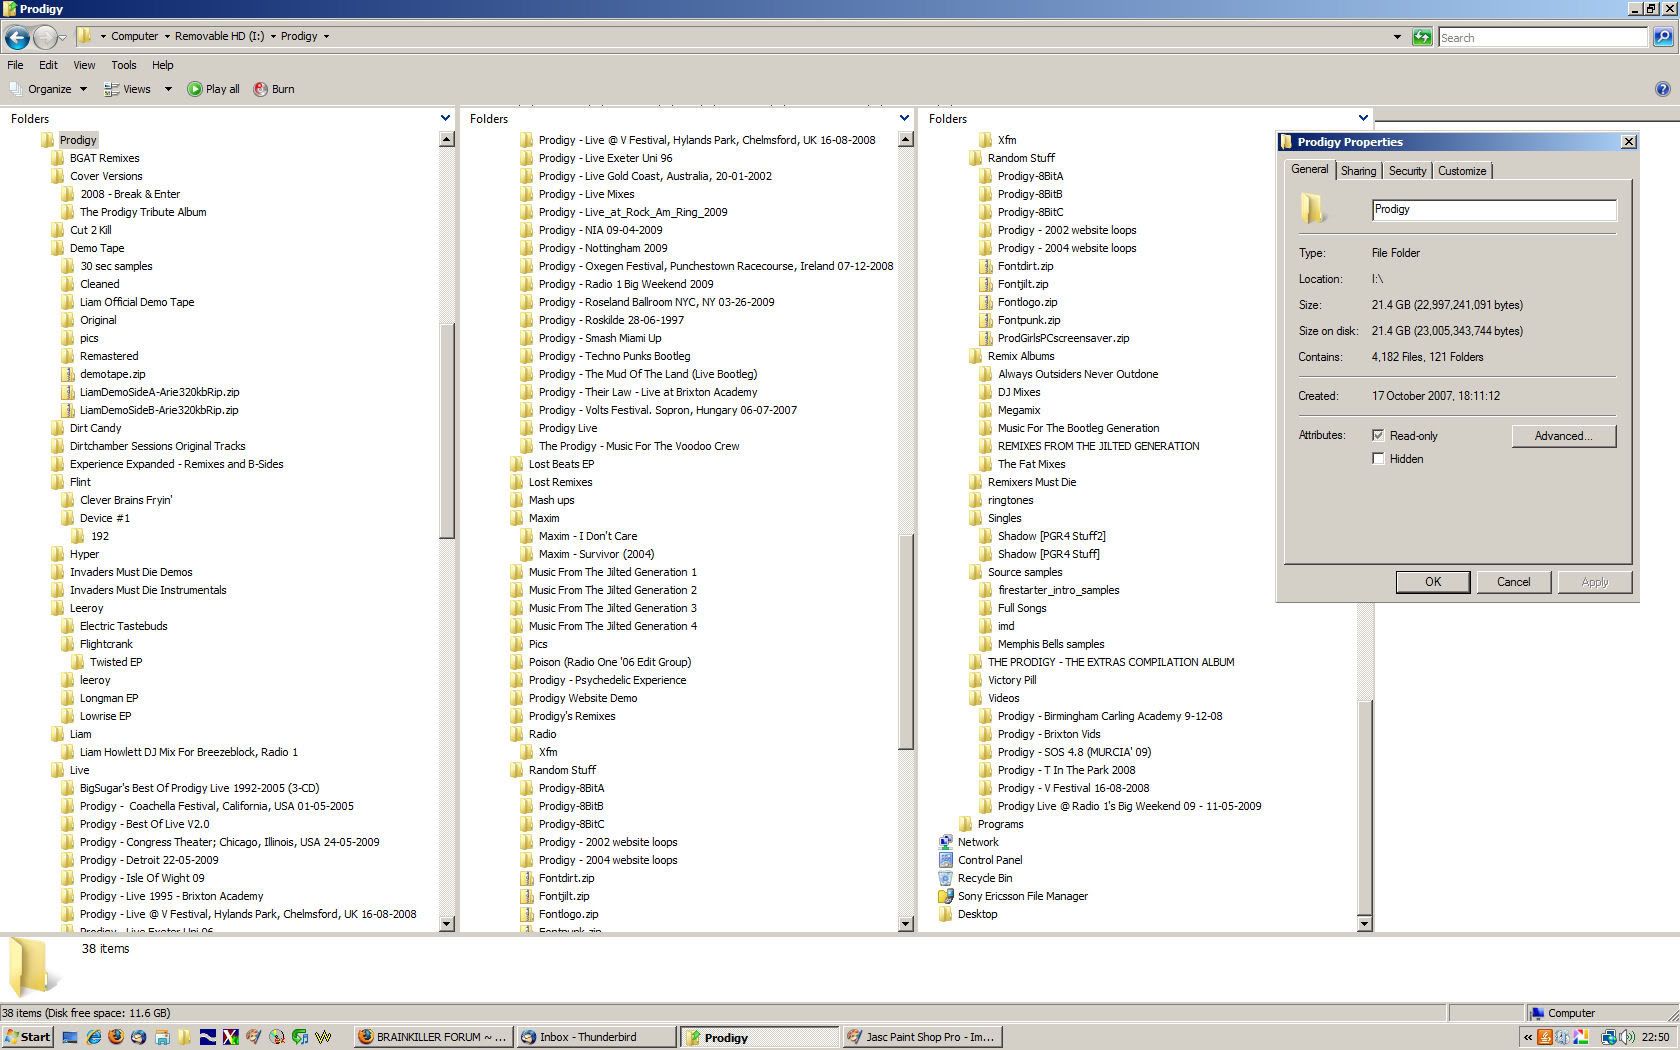Click address bar folder icon
Screen dimensions: 1680x1050
coord(85,36)
